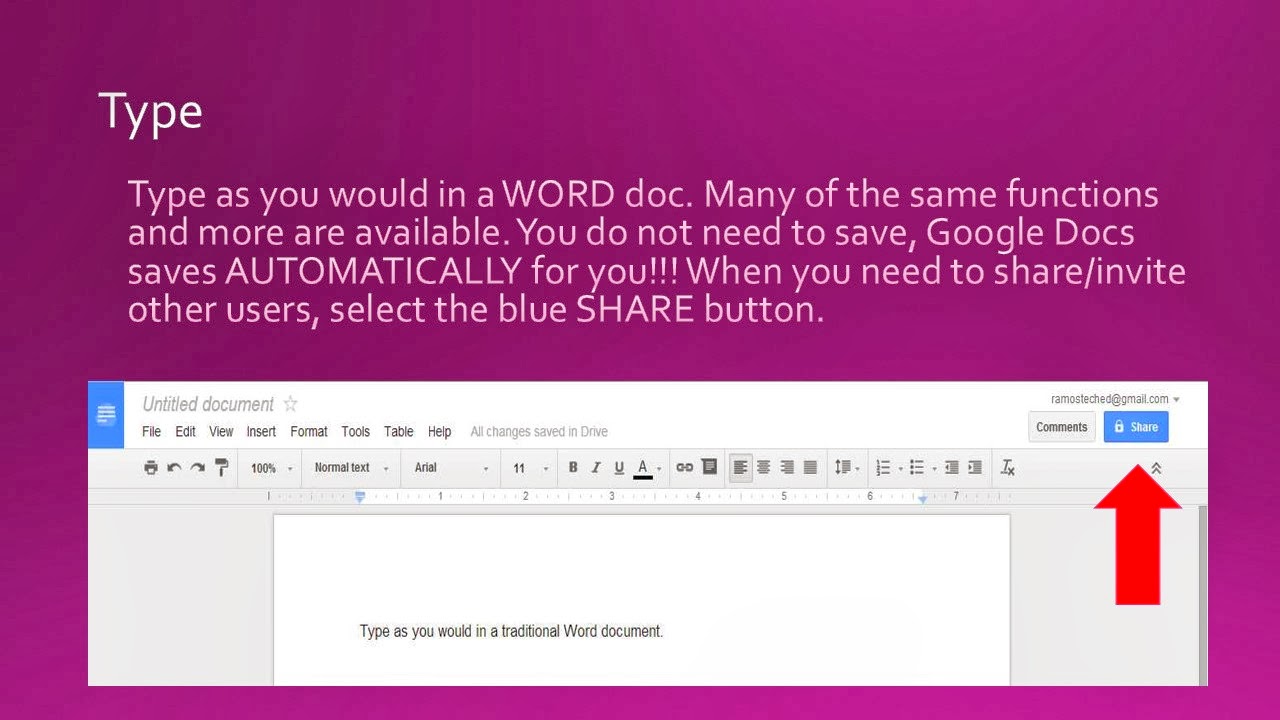Click the Print icon
The height and width of the screenshot is (720, 1280).
click(151, 467)
